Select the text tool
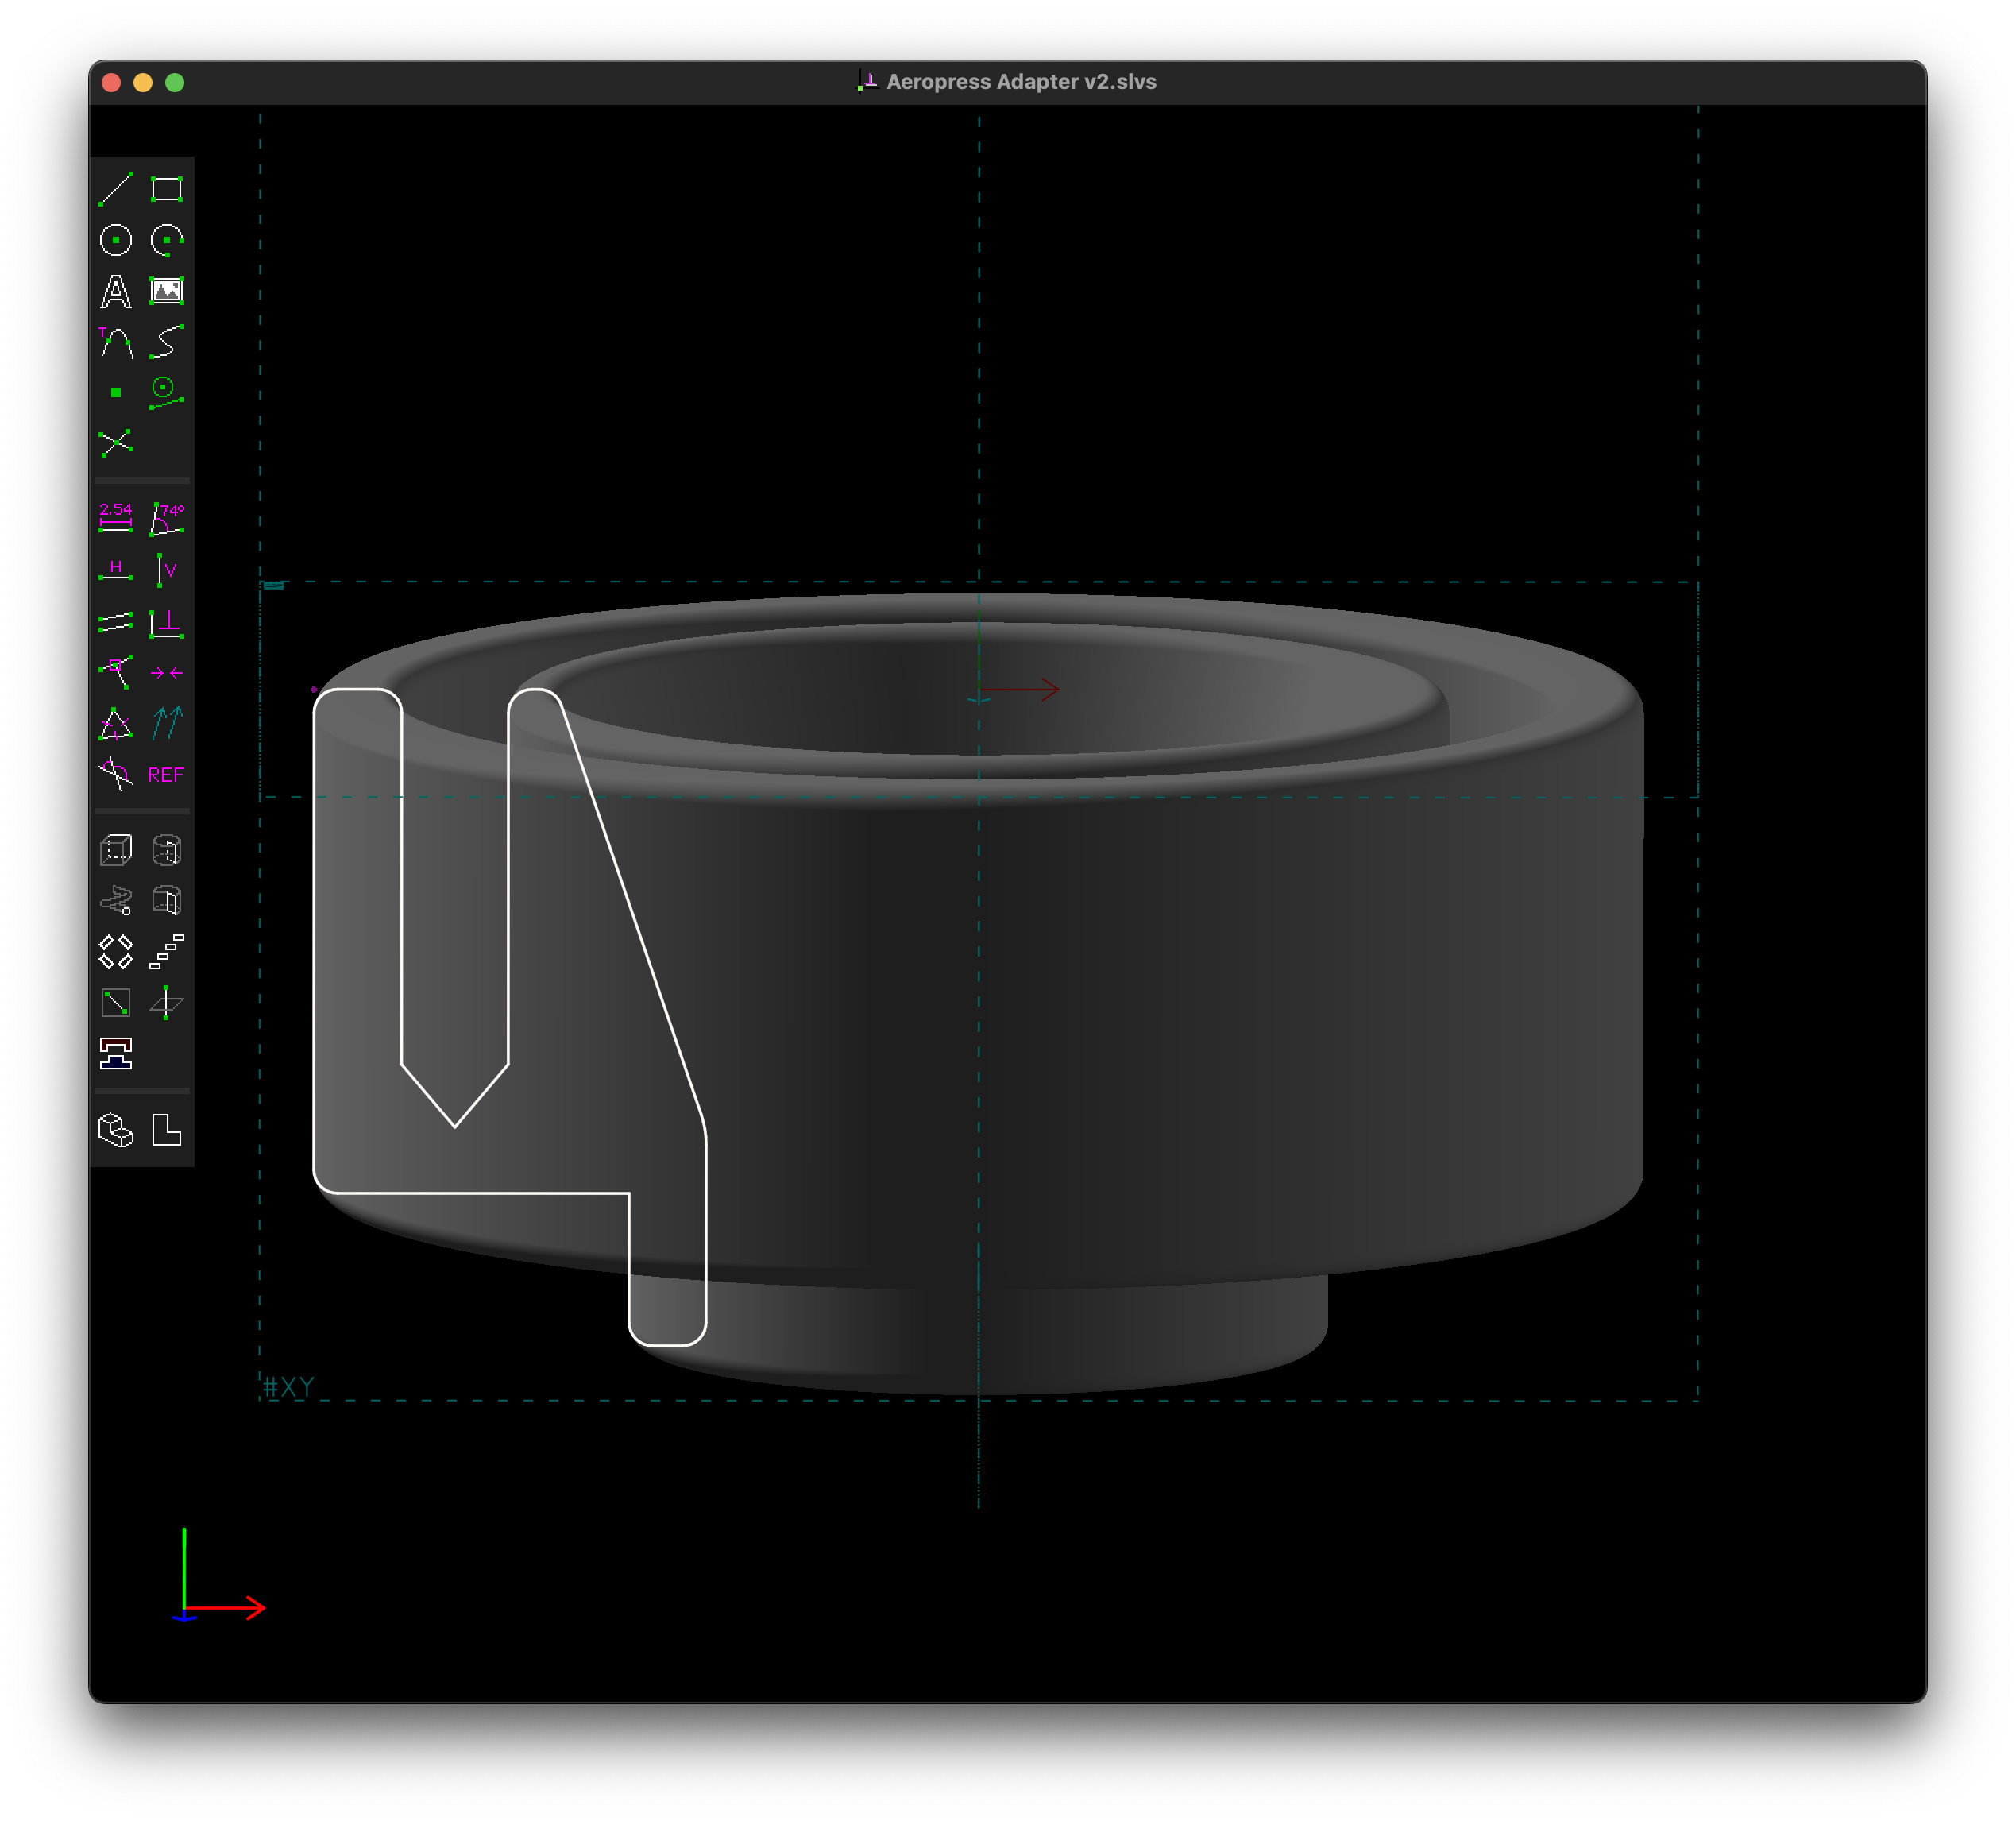 click(115, 291)
